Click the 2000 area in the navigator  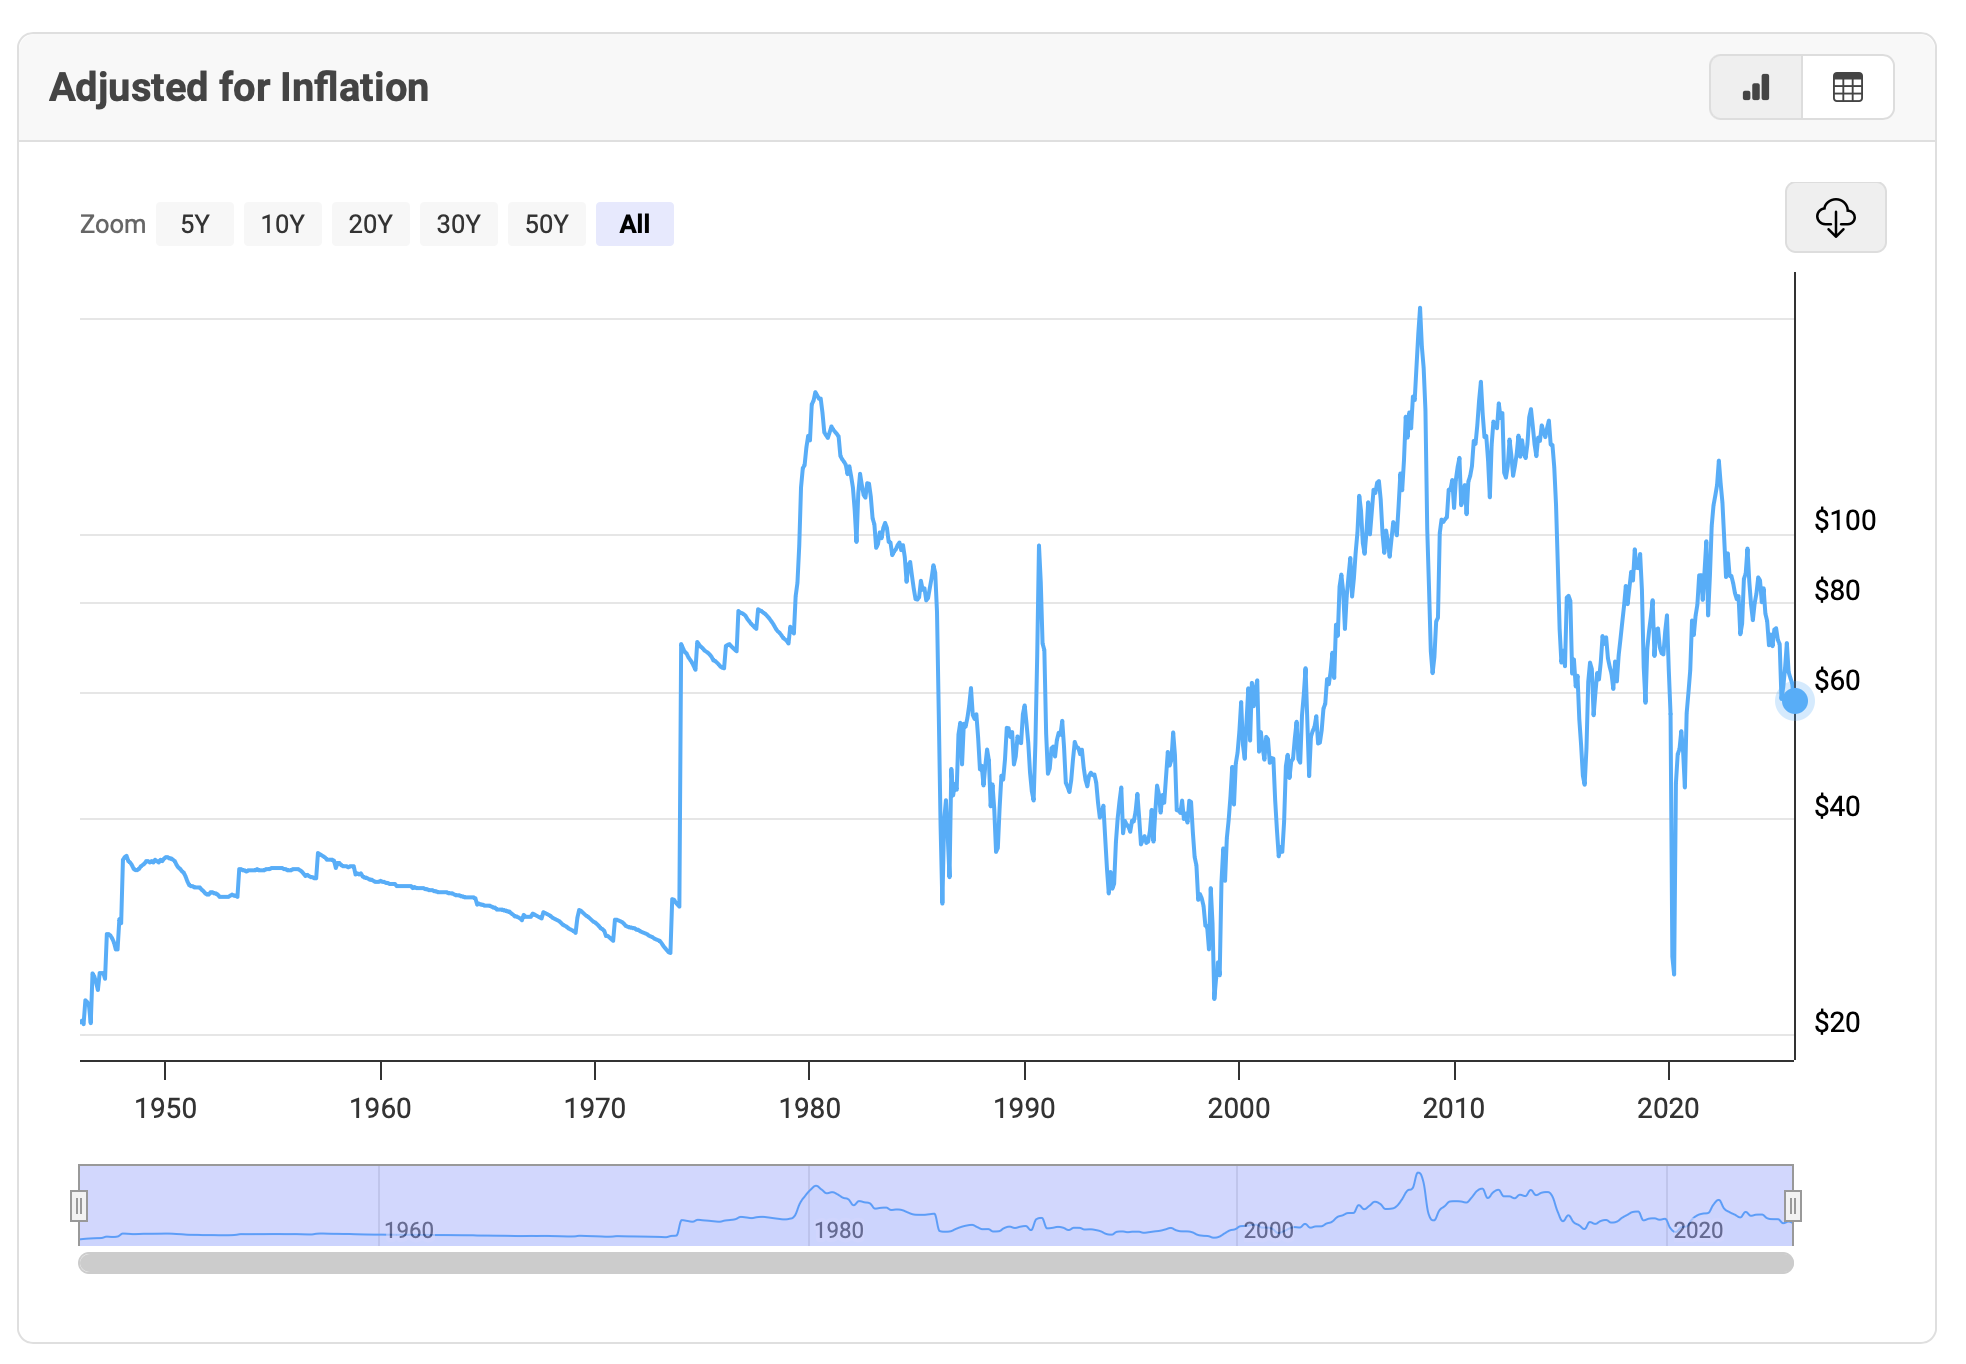point(1268,1230)
